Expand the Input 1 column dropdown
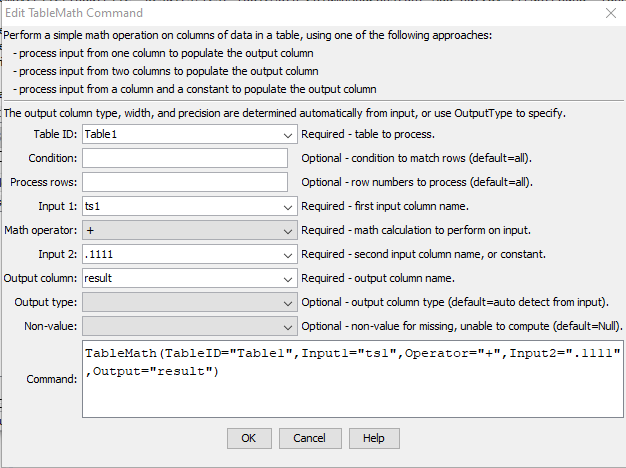This screenshot has width=626, height=468. click(x=287, y=206)
